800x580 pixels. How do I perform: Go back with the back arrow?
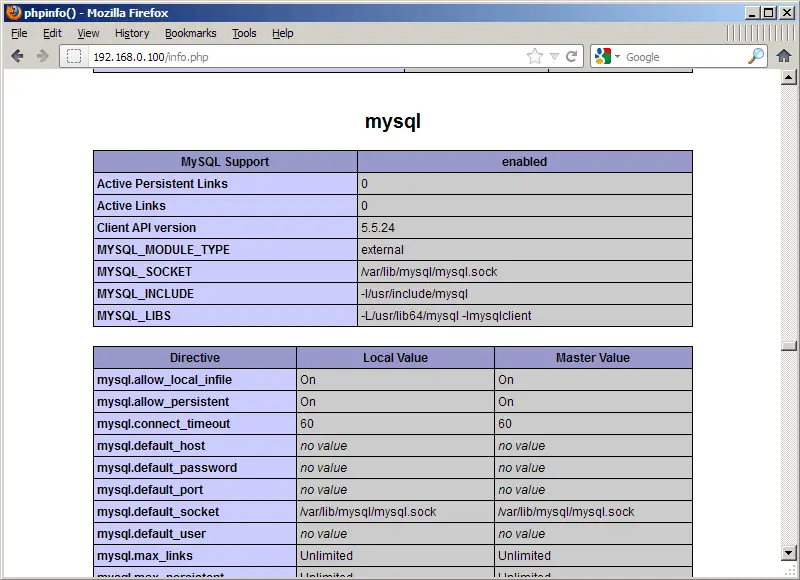(x=17, y=56)
